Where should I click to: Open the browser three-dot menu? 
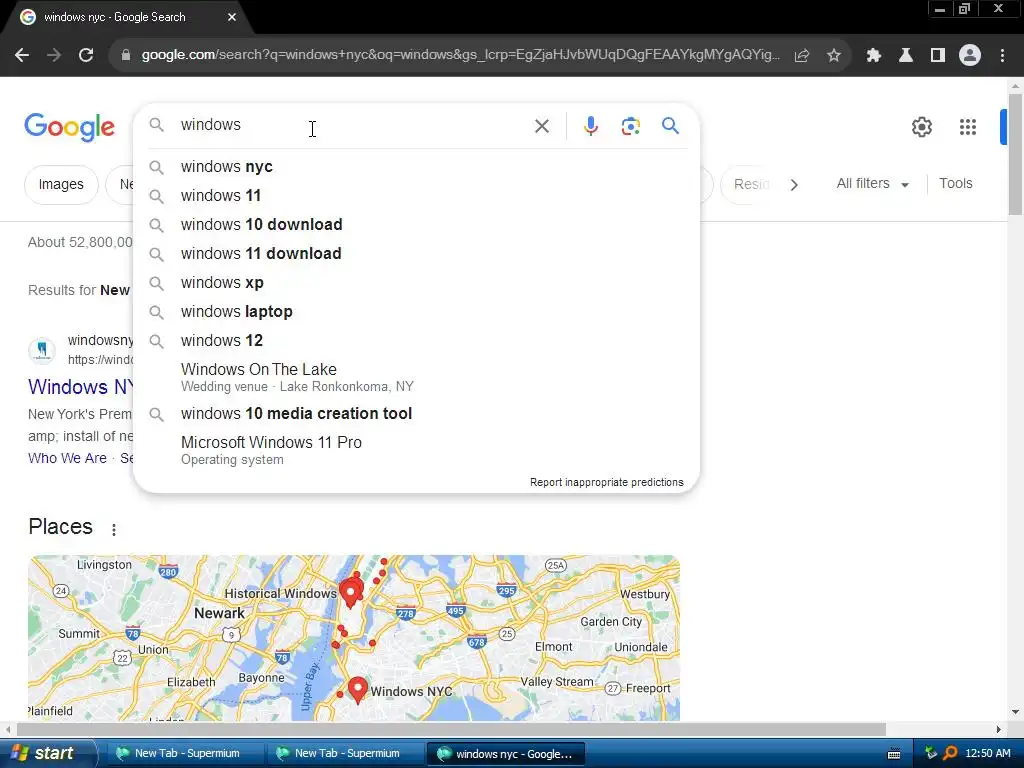click(x=1002, y=56)
